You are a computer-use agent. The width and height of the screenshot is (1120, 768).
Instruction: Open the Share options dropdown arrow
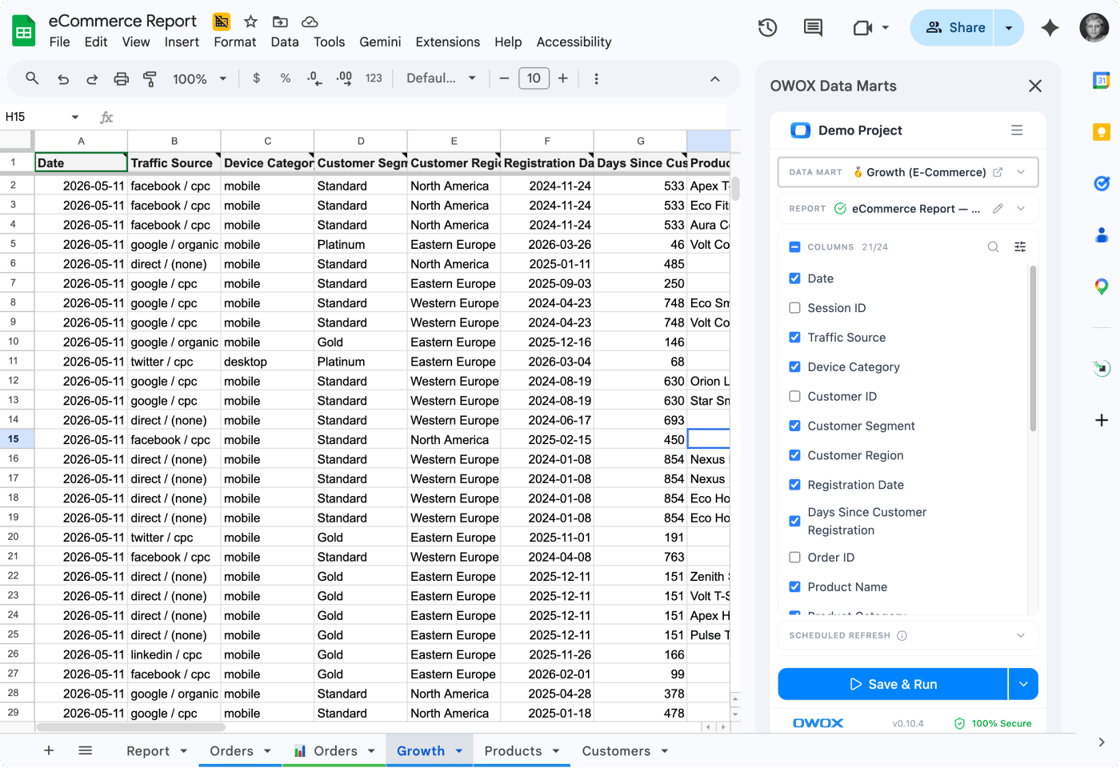tap(1009, 28)
